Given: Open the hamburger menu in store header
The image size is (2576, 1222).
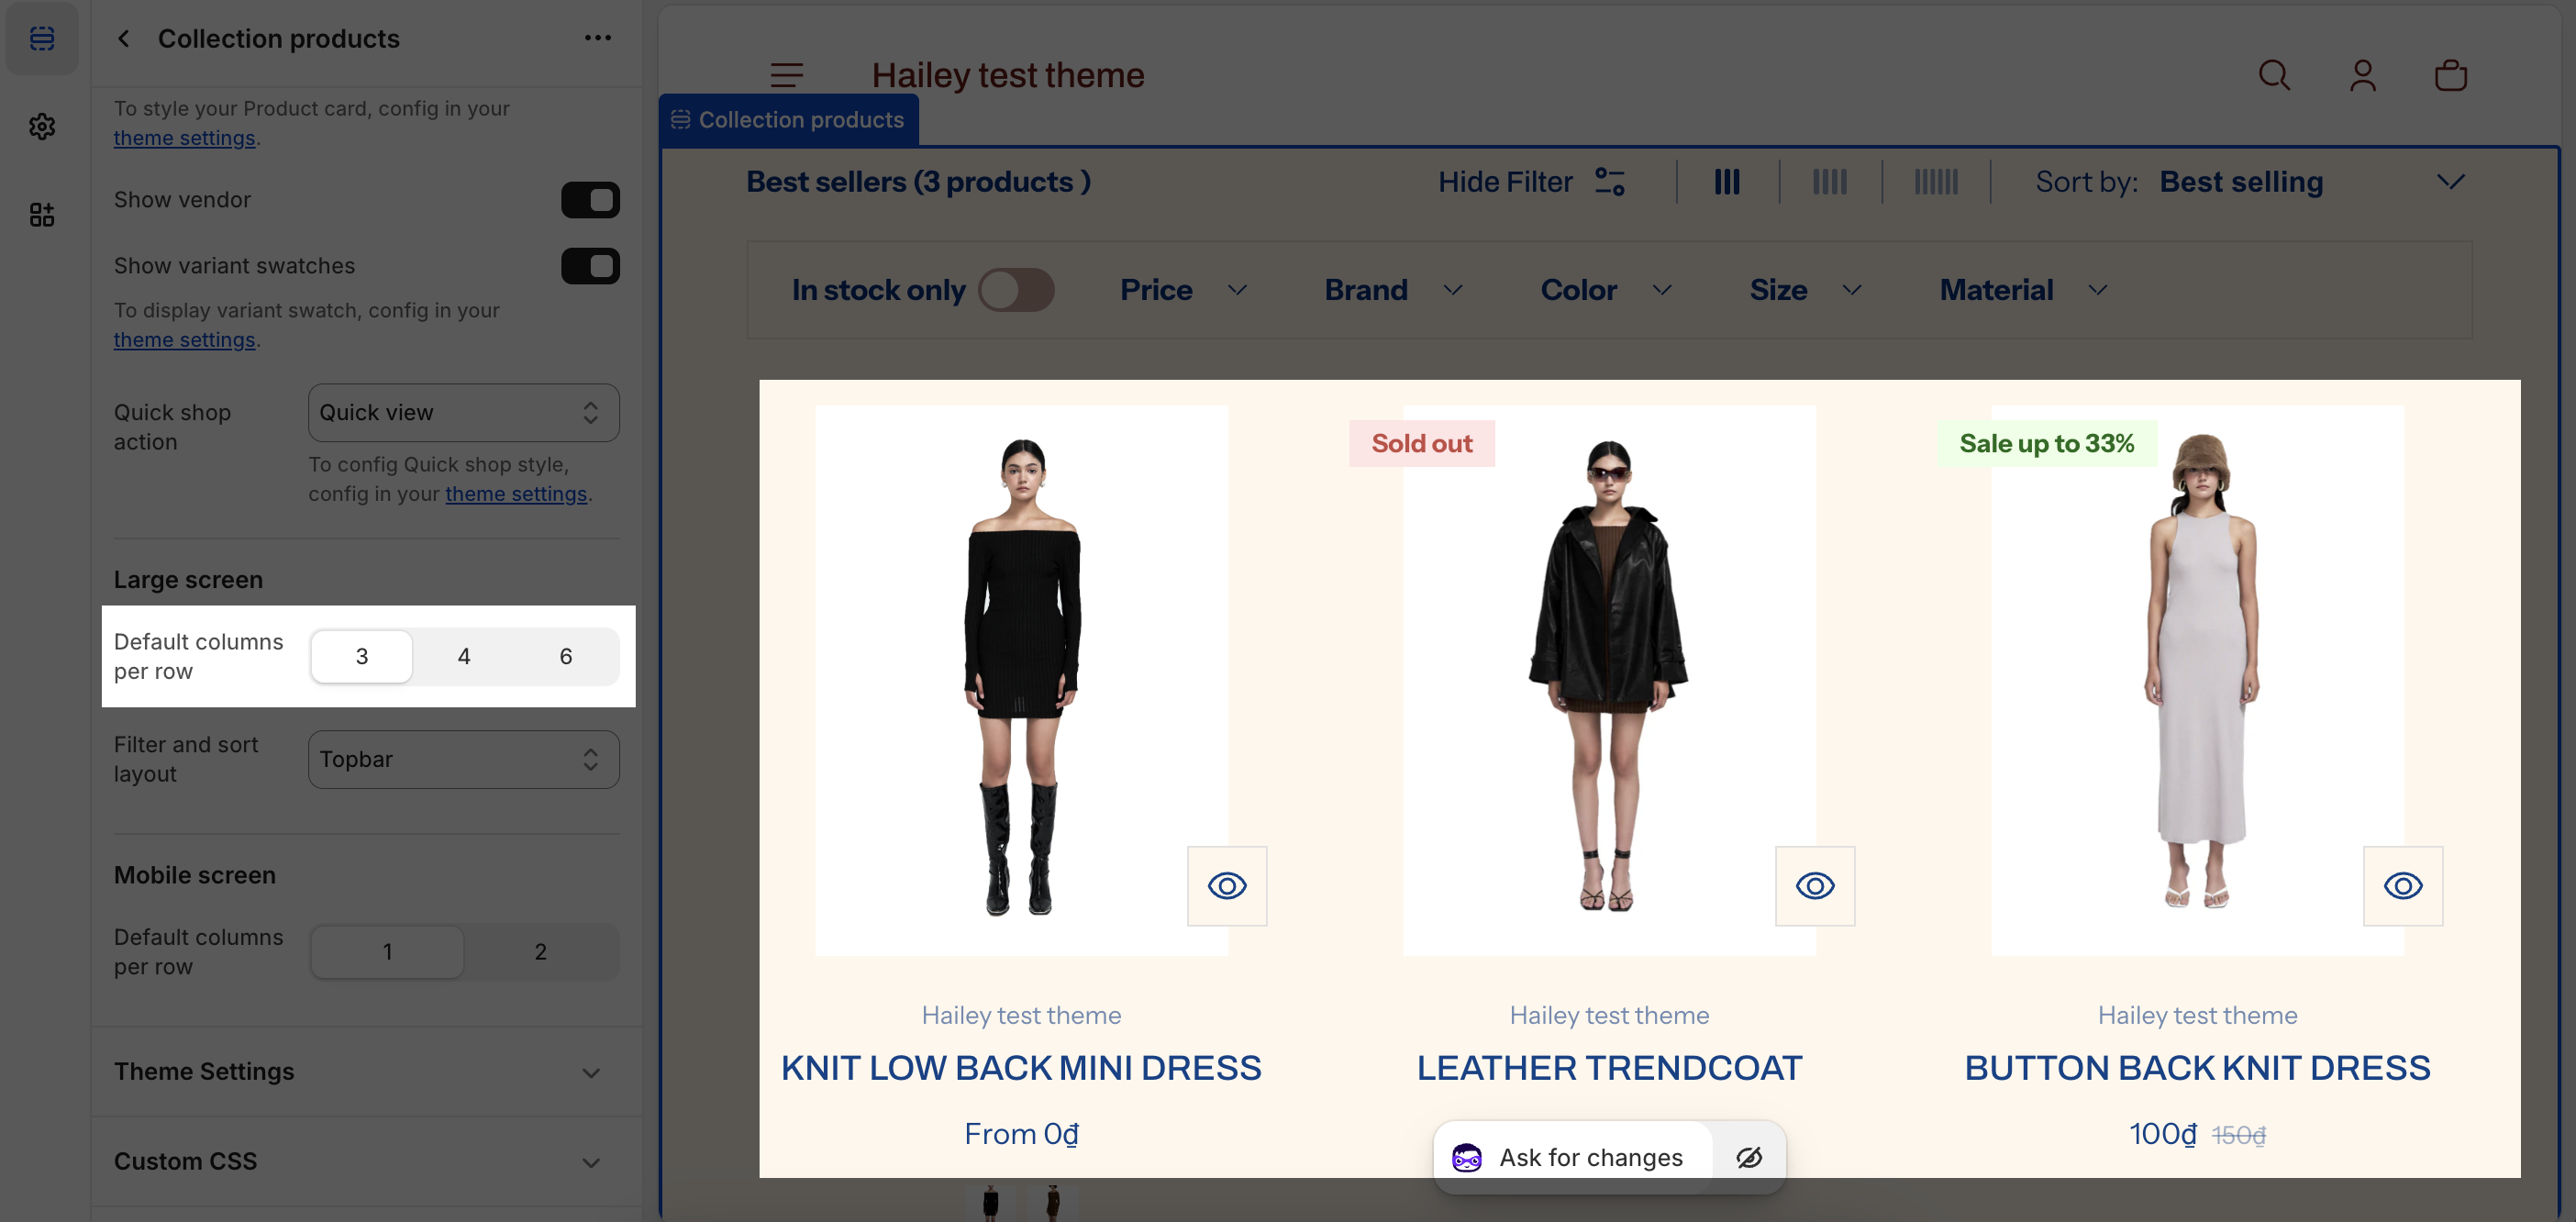Looking at the screenshot, I should tap(787, 75).
